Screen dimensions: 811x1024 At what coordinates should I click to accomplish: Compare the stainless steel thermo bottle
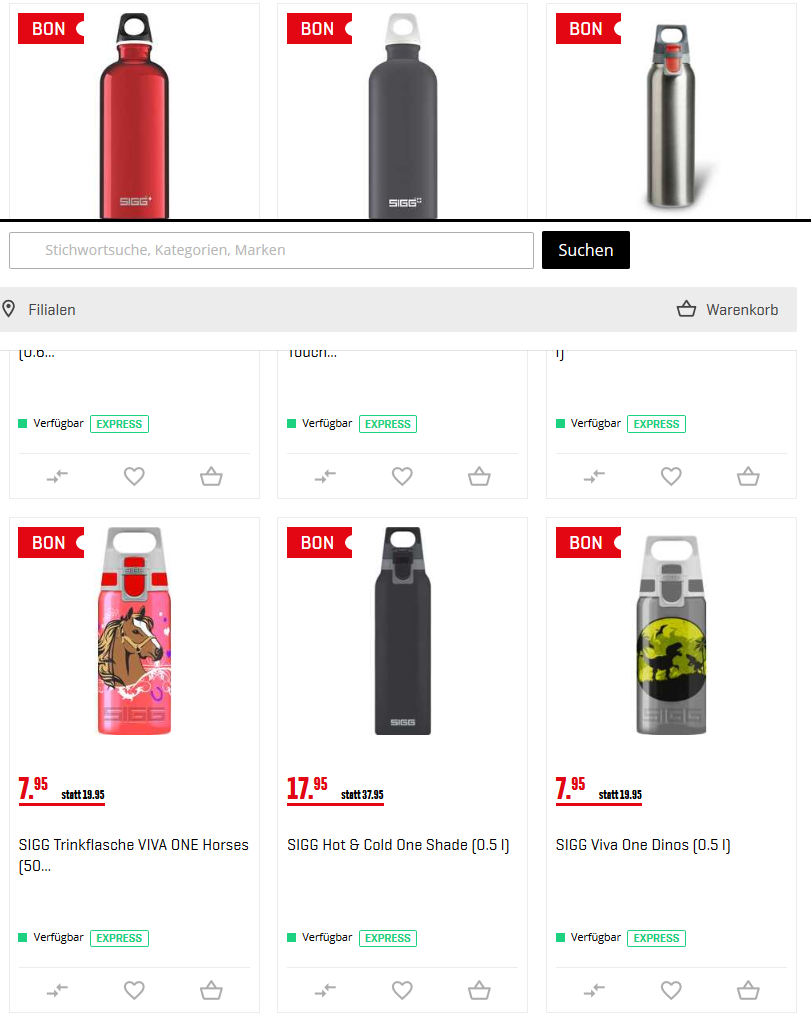pyautogui.click(x=594, y=477)
